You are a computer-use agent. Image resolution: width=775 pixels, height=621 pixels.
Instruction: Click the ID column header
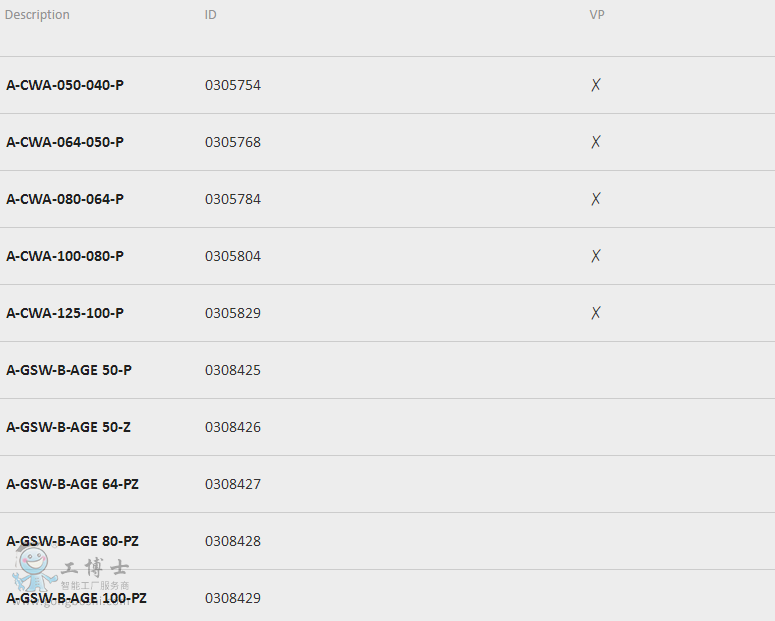(211, 15)
